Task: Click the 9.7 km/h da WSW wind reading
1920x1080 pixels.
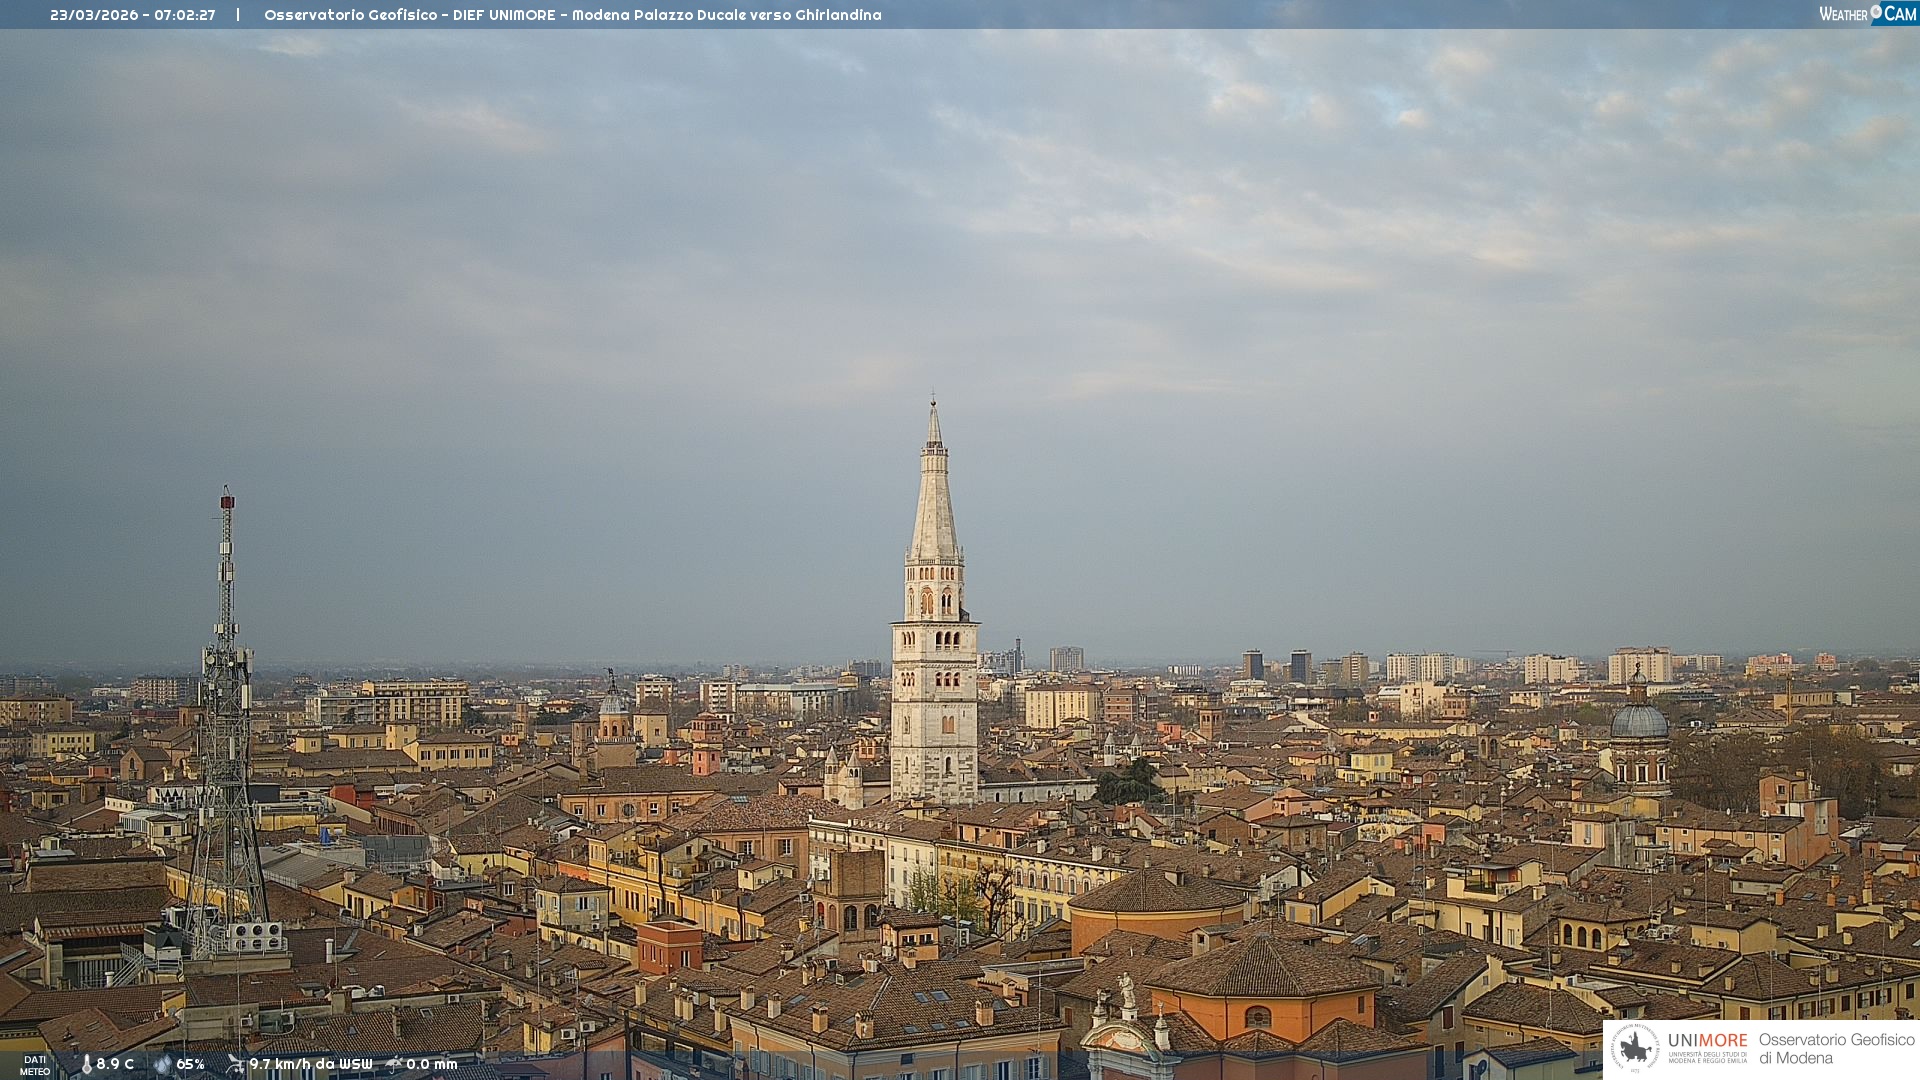Action: 311,1064
